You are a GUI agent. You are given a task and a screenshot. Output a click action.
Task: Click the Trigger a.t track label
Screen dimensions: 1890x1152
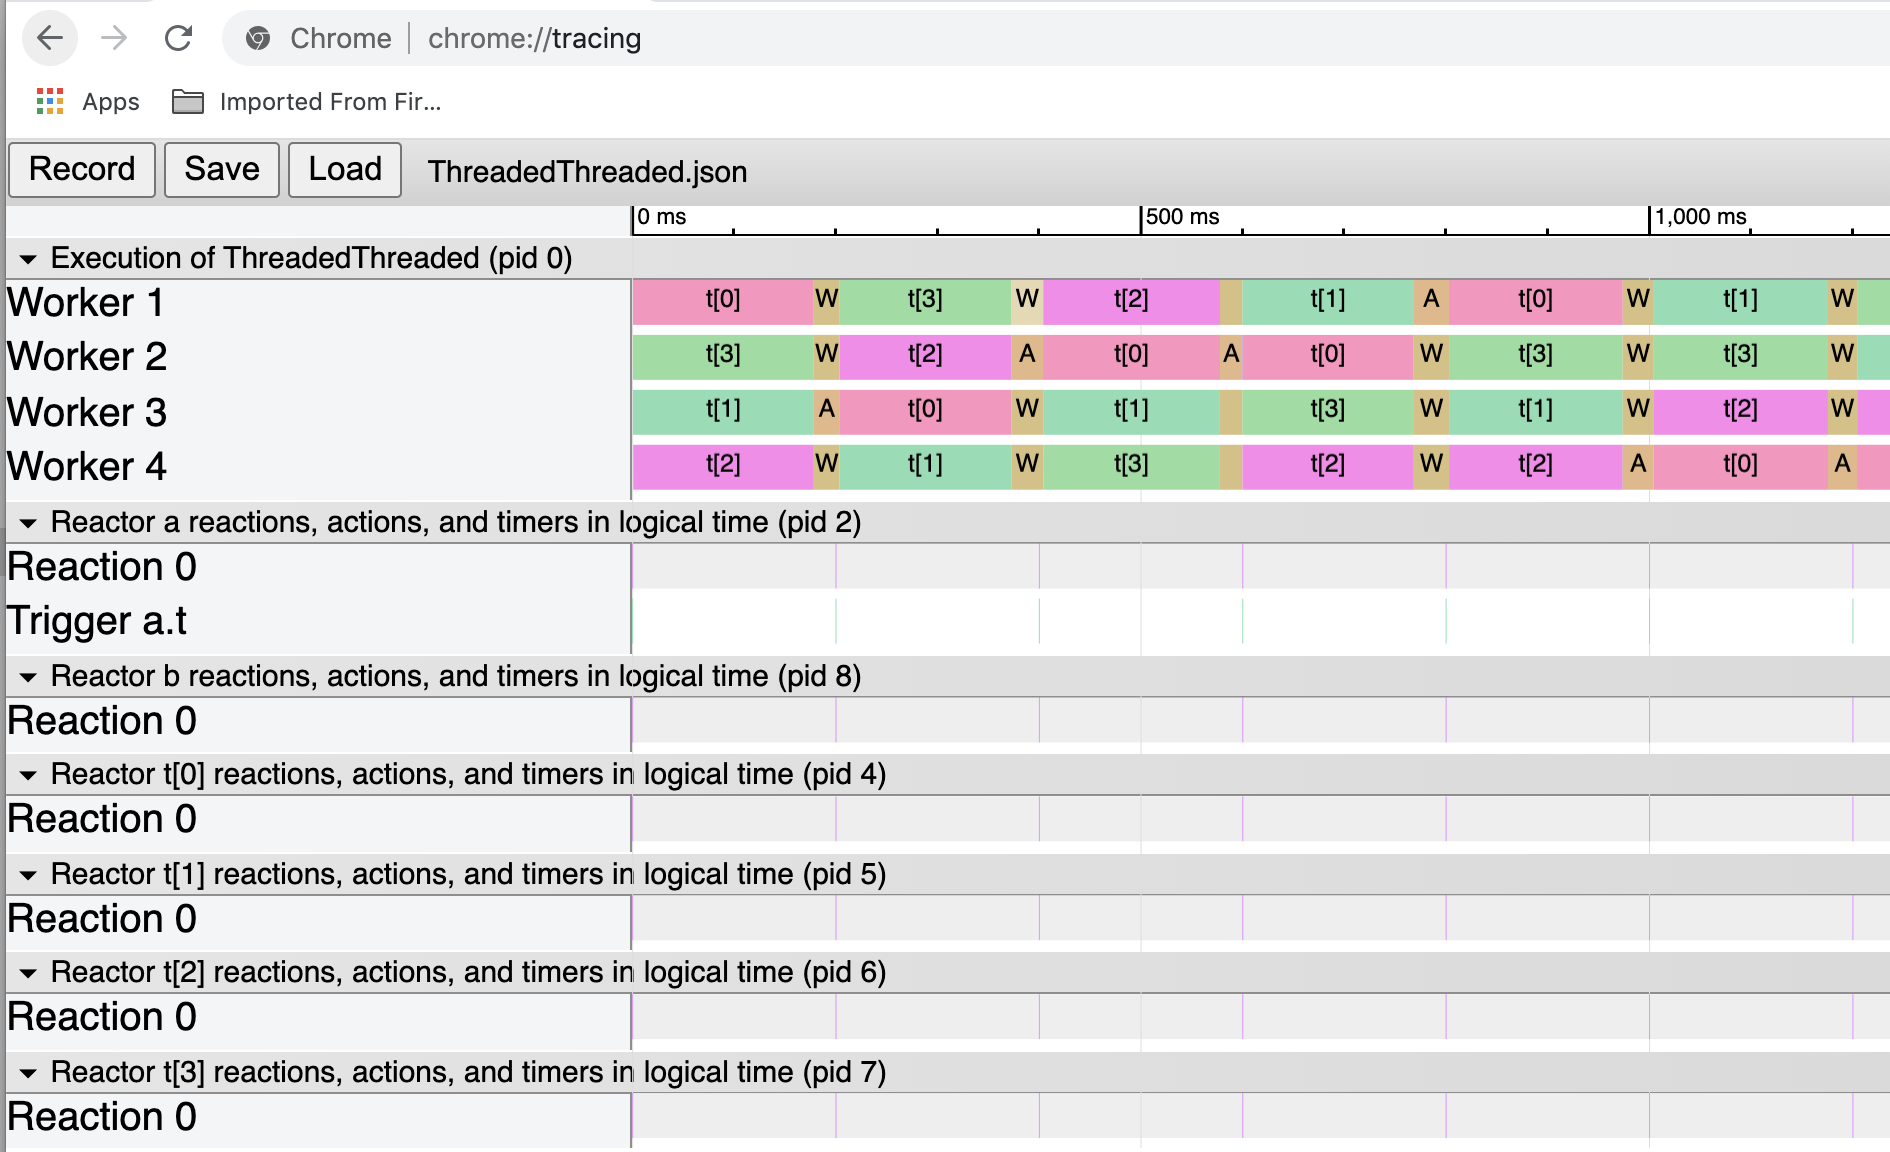pyautogui.click(x=97, y=621)
